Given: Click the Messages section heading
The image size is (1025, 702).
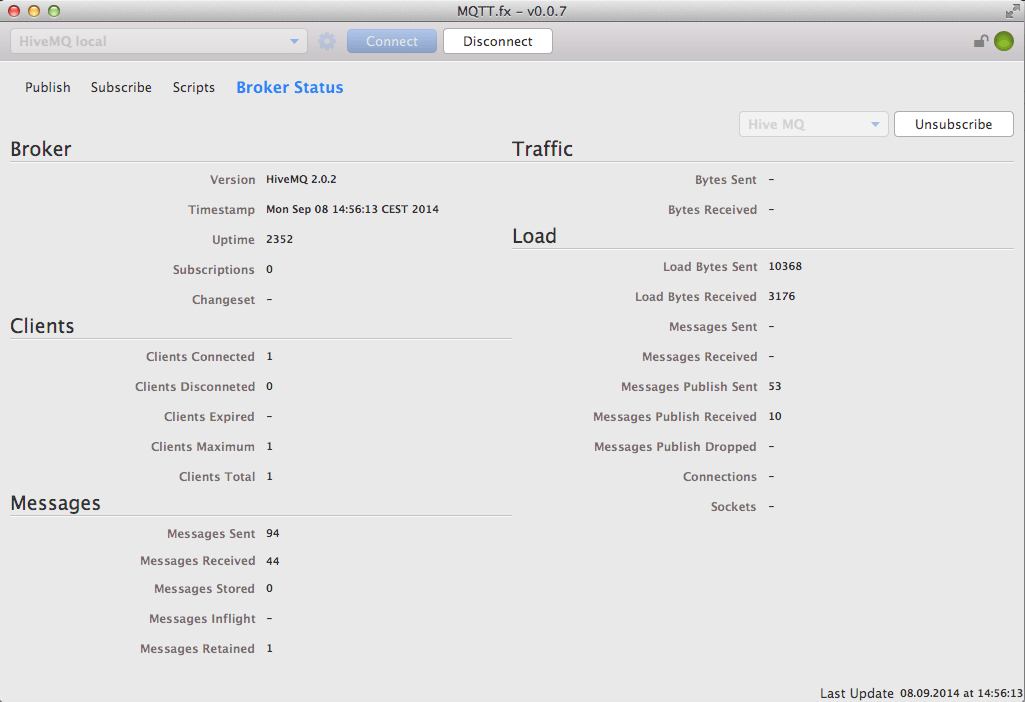Looking at the screenshot, I should [56, 503].
